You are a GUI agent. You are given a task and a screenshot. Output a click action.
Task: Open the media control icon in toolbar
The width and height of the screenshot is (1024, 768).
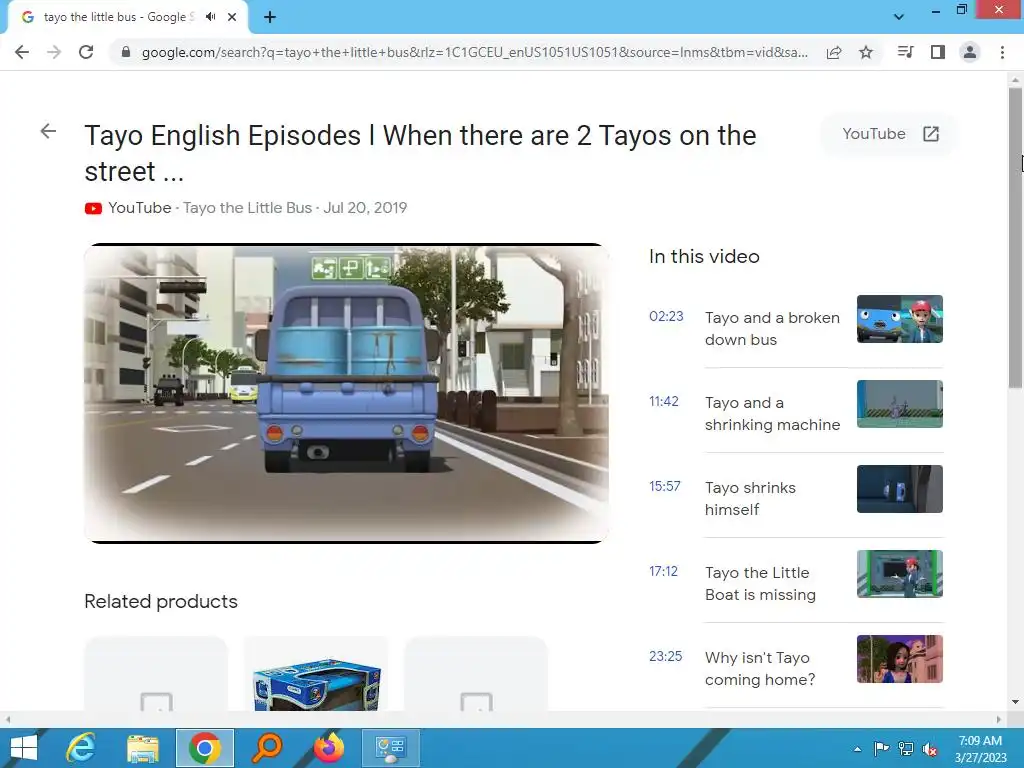pyautogui.click(x=905, y=52)
